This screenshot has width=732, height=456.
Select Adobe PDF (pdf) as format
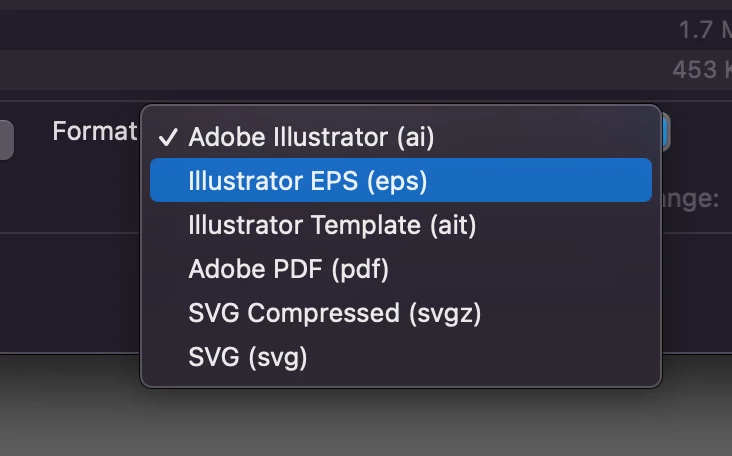pos(288,269)
